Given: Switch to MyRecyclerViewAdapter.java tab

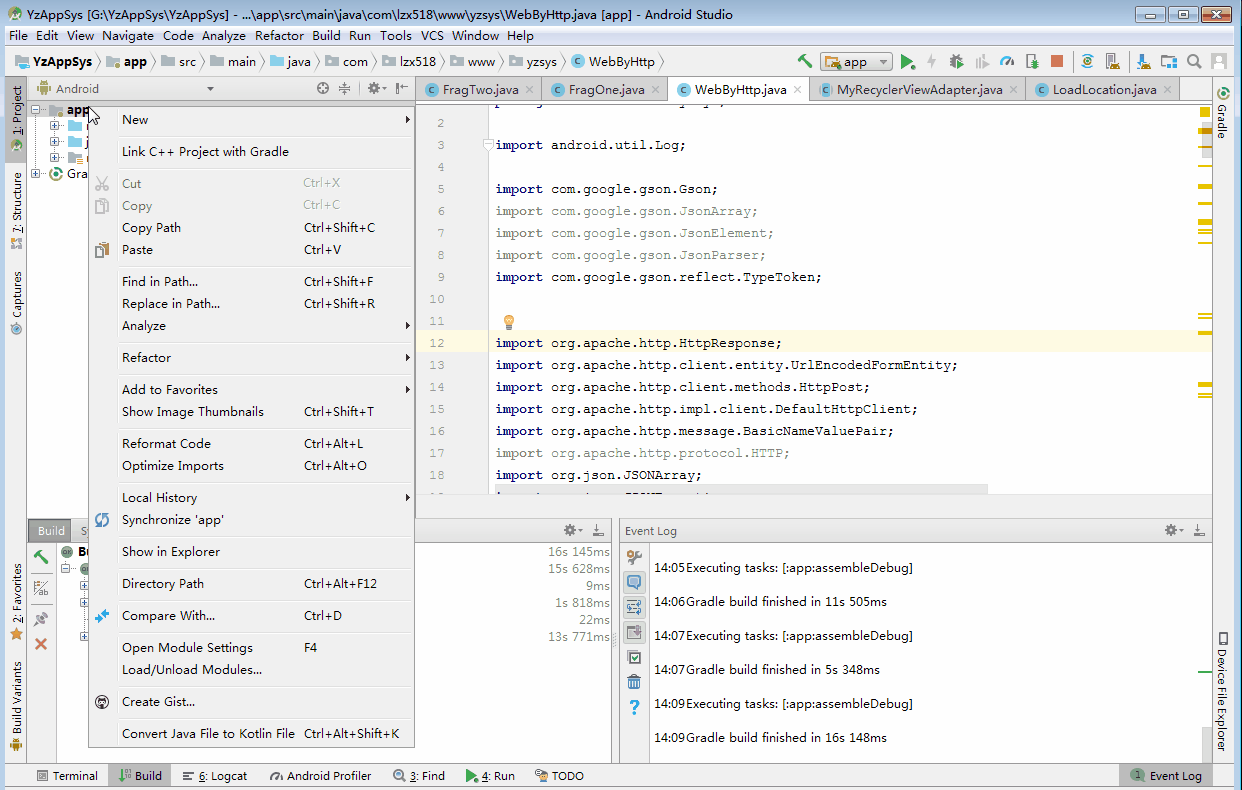Looking at the screenshot, I should [x=919, y=89].
